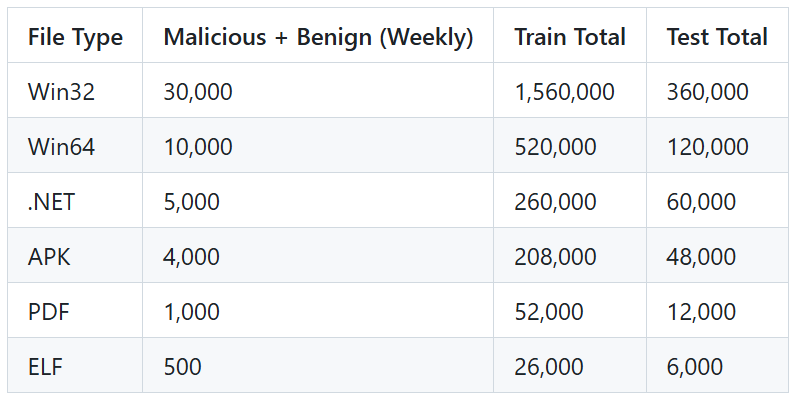Click the 48,000 test total cell
This screenshot has height=399, width=794.
click(701, 257)
